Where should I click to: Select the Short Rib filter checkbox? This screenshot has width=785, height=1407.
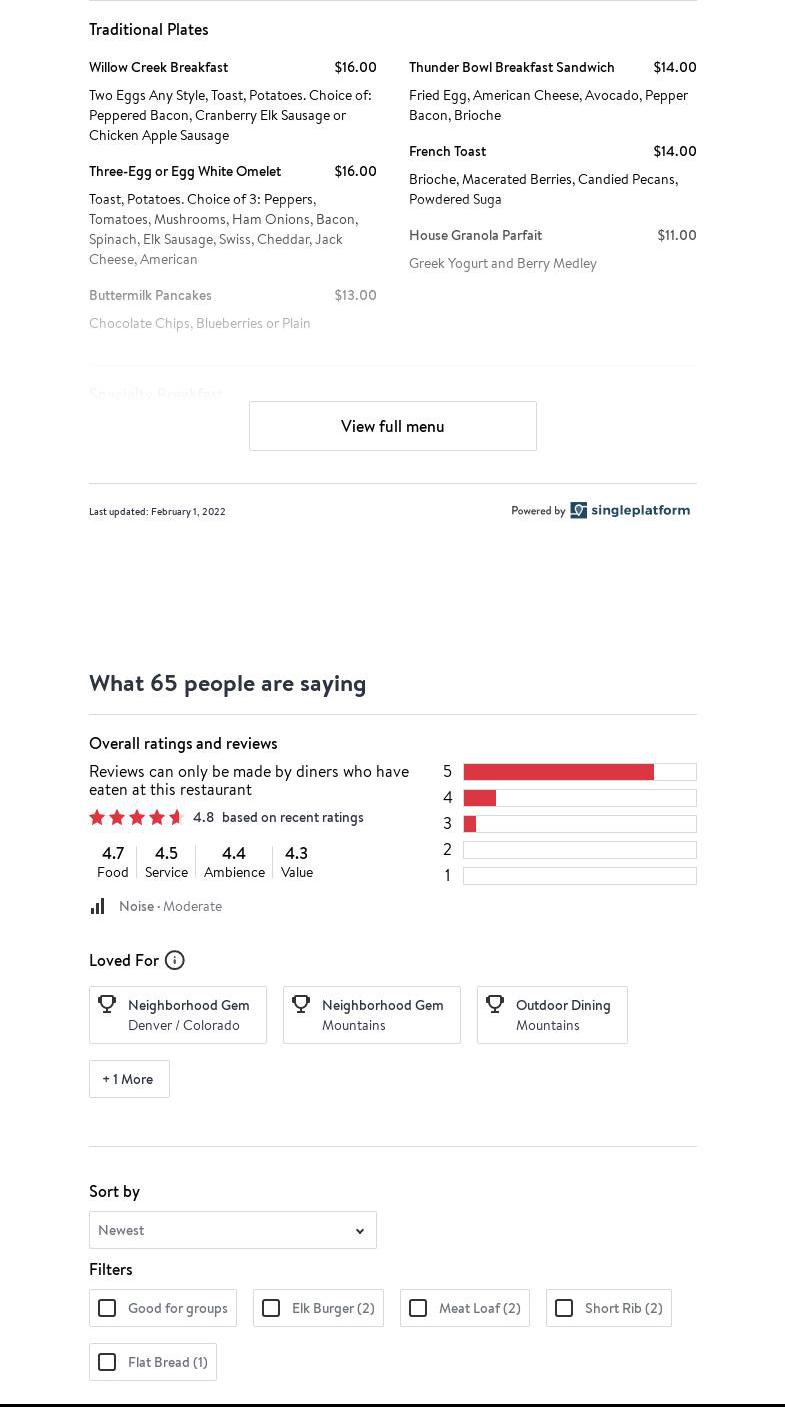point(564,1308)
